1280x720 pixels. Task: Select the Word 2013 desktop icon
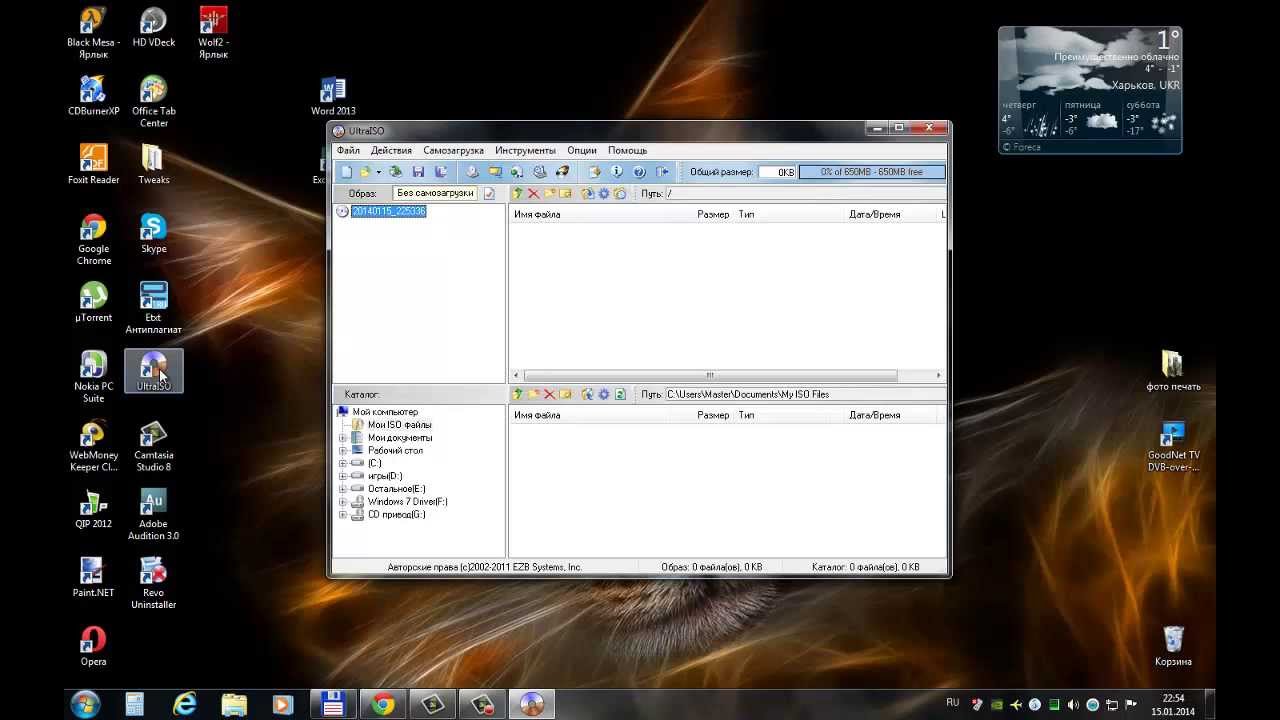point(333,97)
